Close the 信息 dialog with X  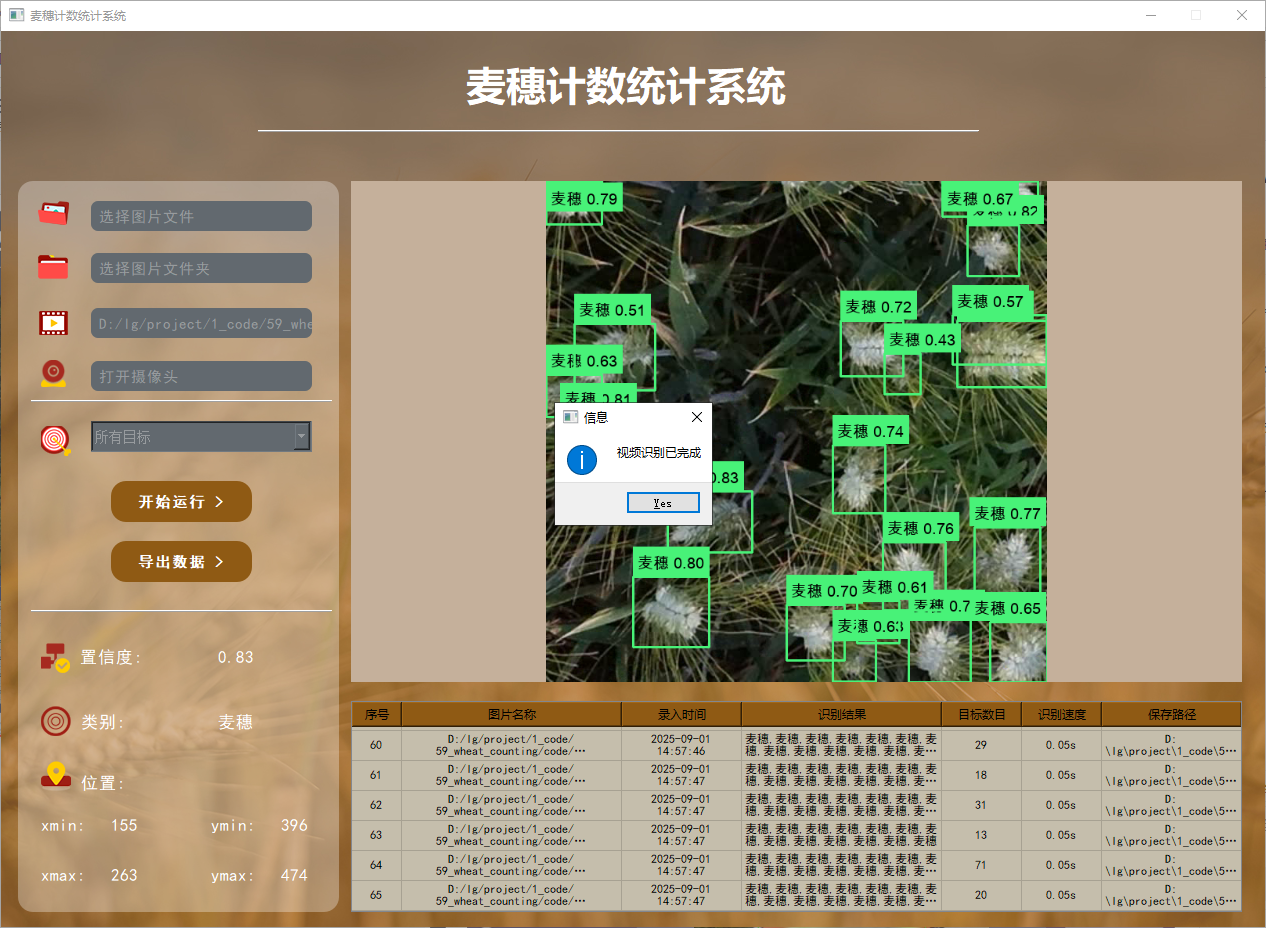[697, 417]
